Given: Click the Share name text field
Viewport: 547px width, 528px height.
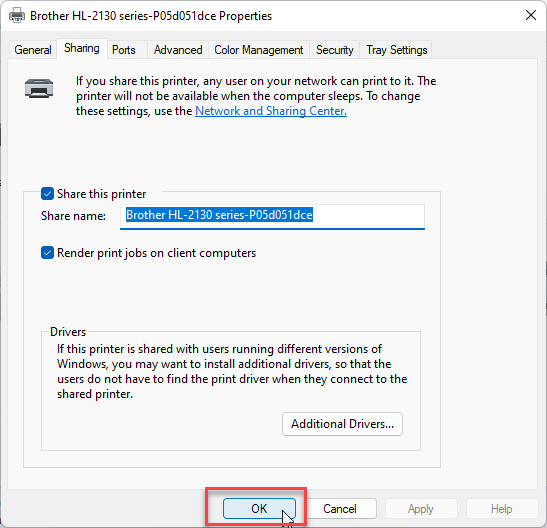Looking at the screenshot, I should point(272,216).
